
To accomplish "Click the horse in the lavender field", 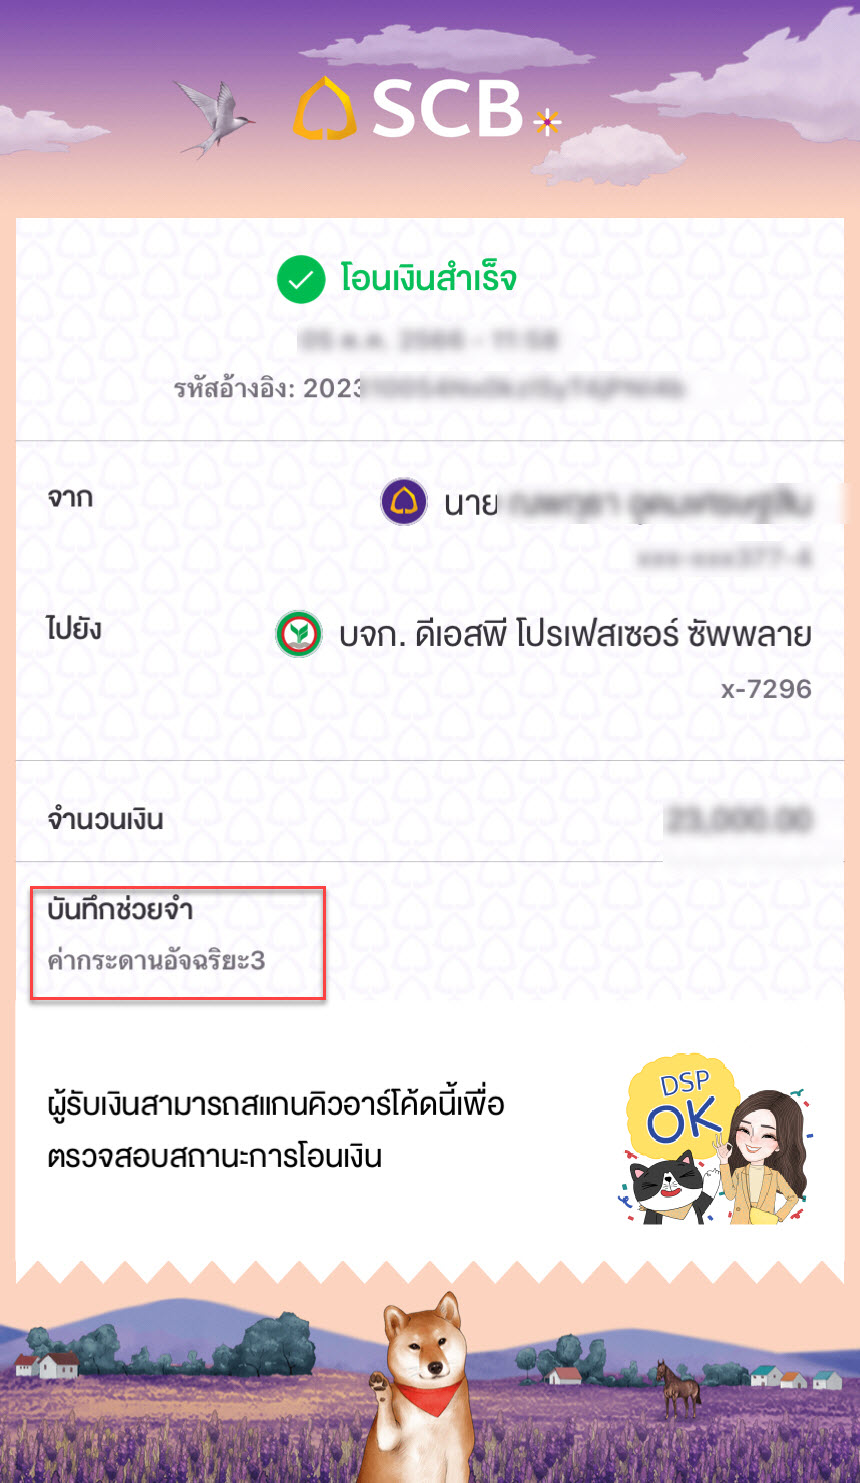I will (678, 1385).
